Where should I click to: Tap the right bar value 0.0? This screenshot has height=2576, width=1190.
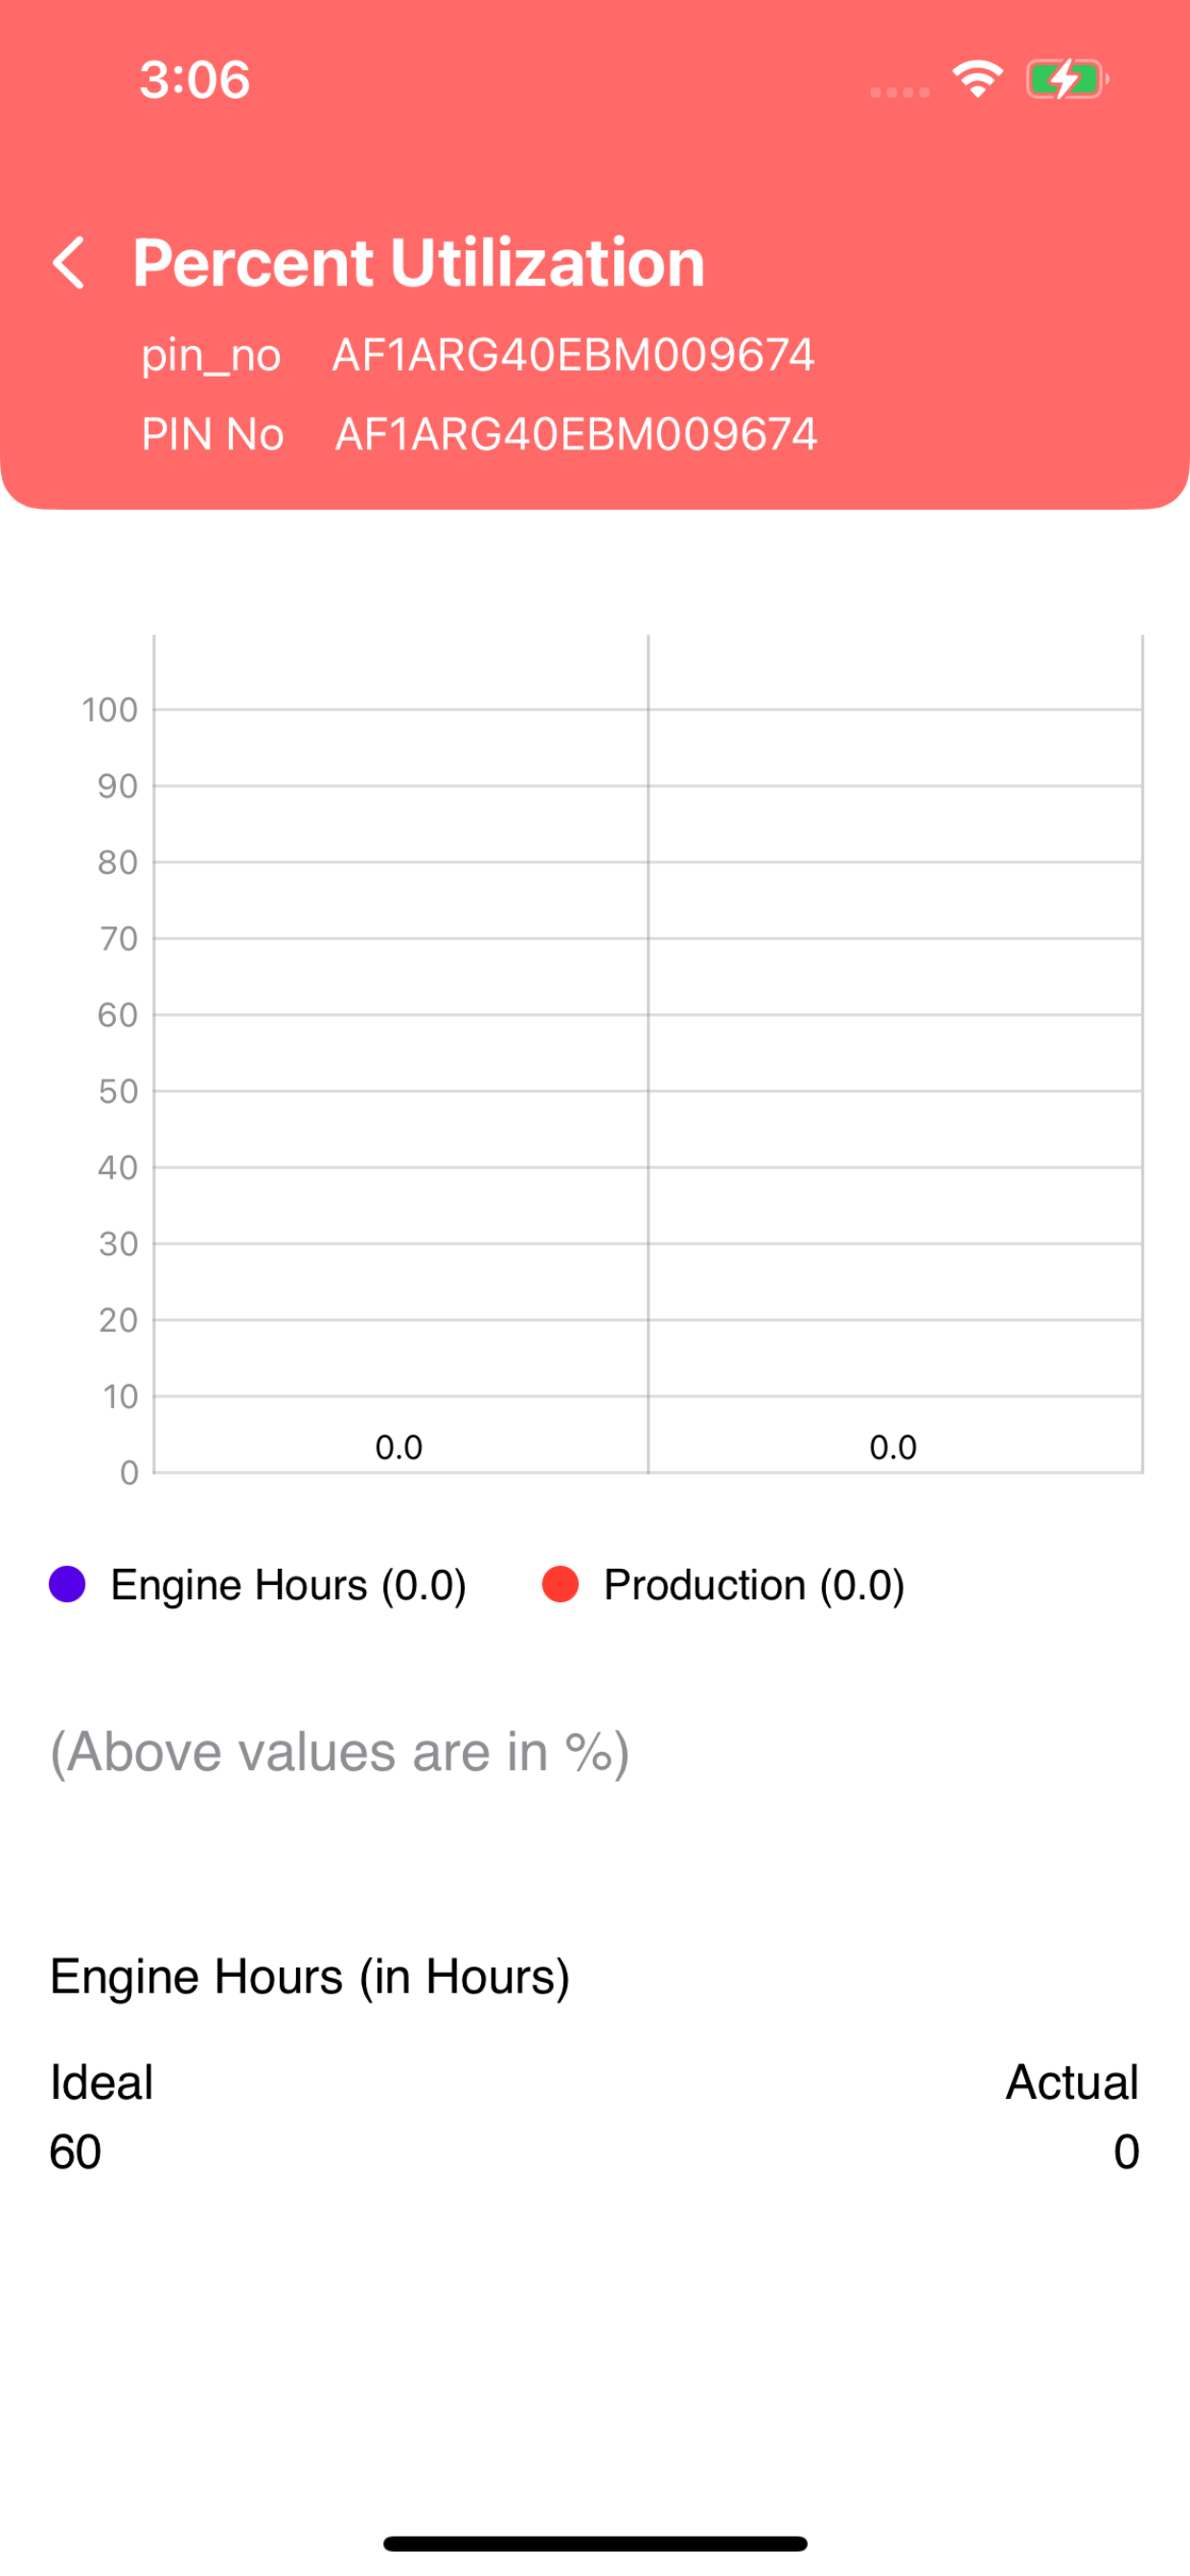(893, 1447)
